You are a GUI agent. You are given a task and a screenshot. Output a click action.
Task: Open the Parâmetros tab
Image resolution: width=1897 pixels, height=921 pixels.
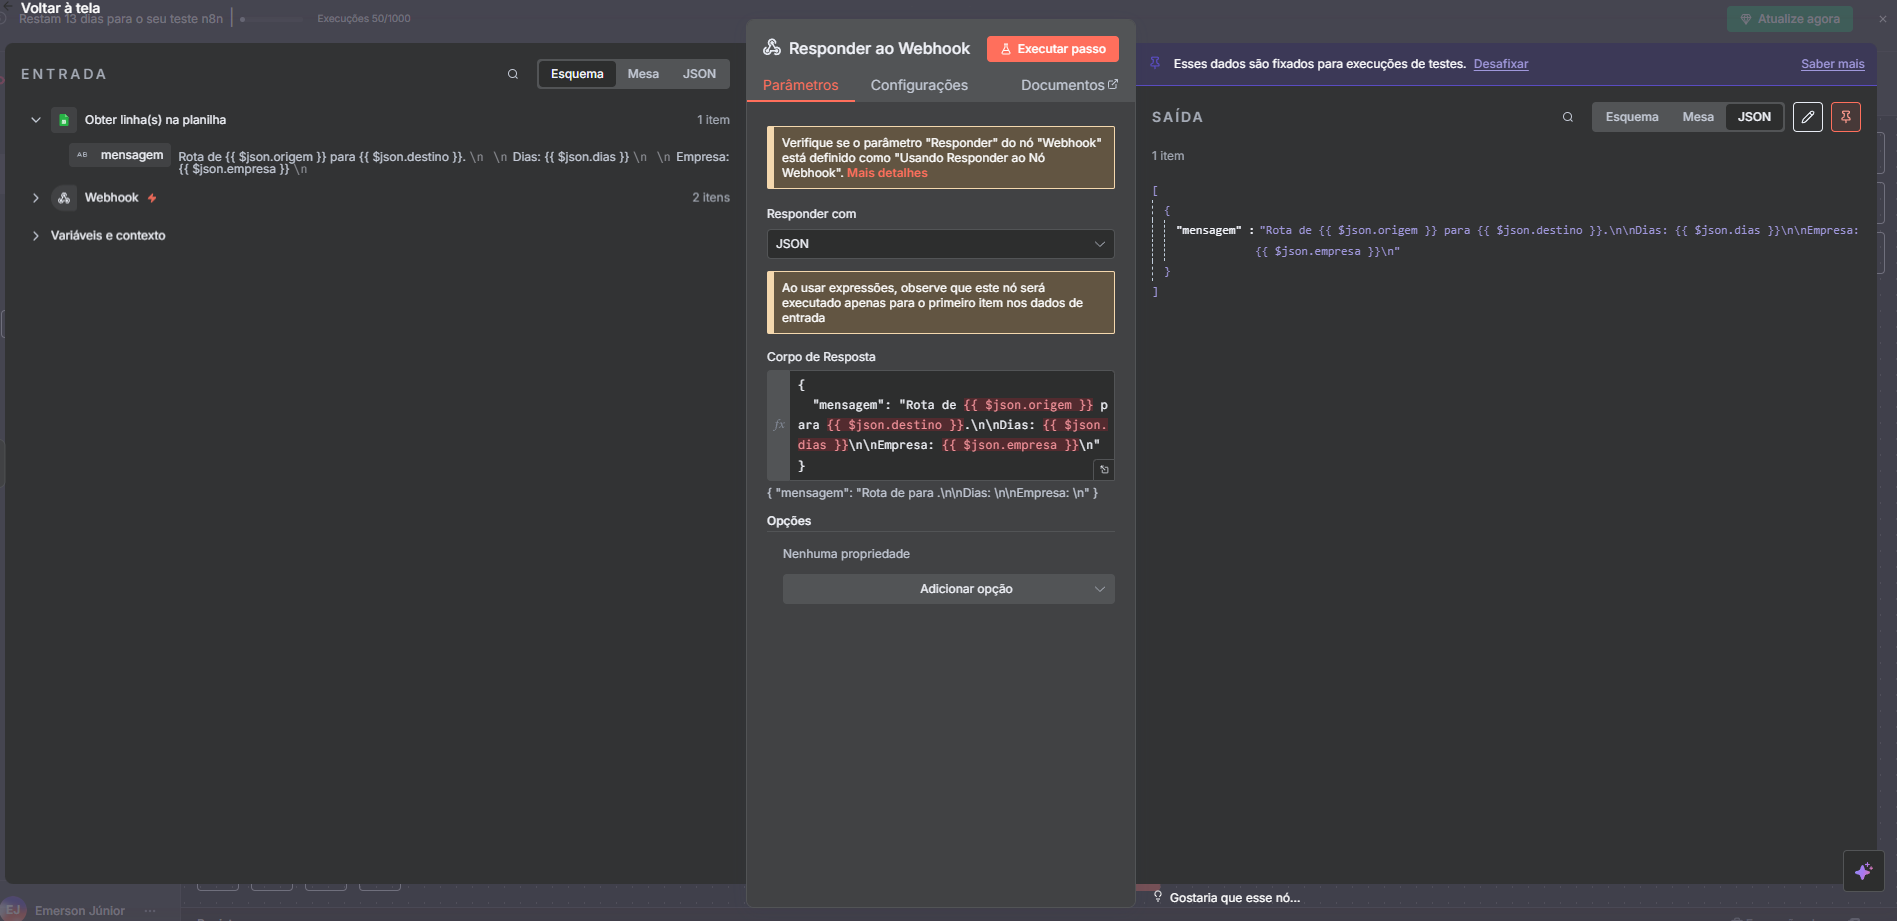click(800, 85)
